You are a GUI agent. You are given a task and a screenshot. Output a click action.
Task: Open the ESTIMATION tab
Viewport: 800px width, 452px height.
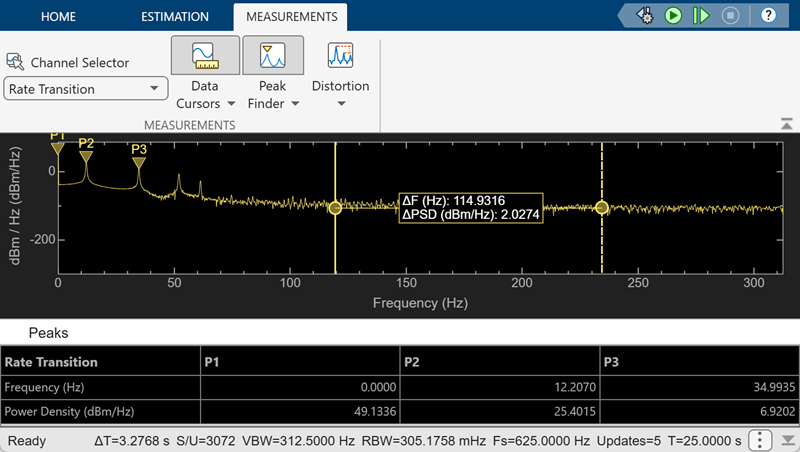tap(174, 17)
